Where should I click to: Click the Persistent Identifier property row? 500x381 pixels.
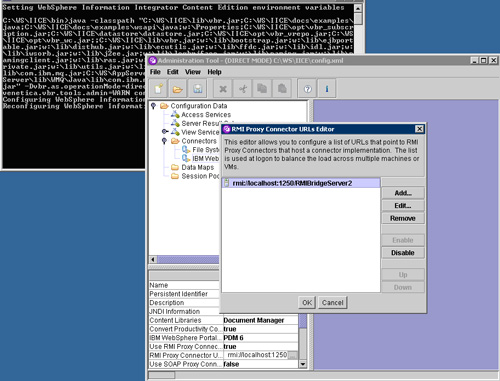184,294
